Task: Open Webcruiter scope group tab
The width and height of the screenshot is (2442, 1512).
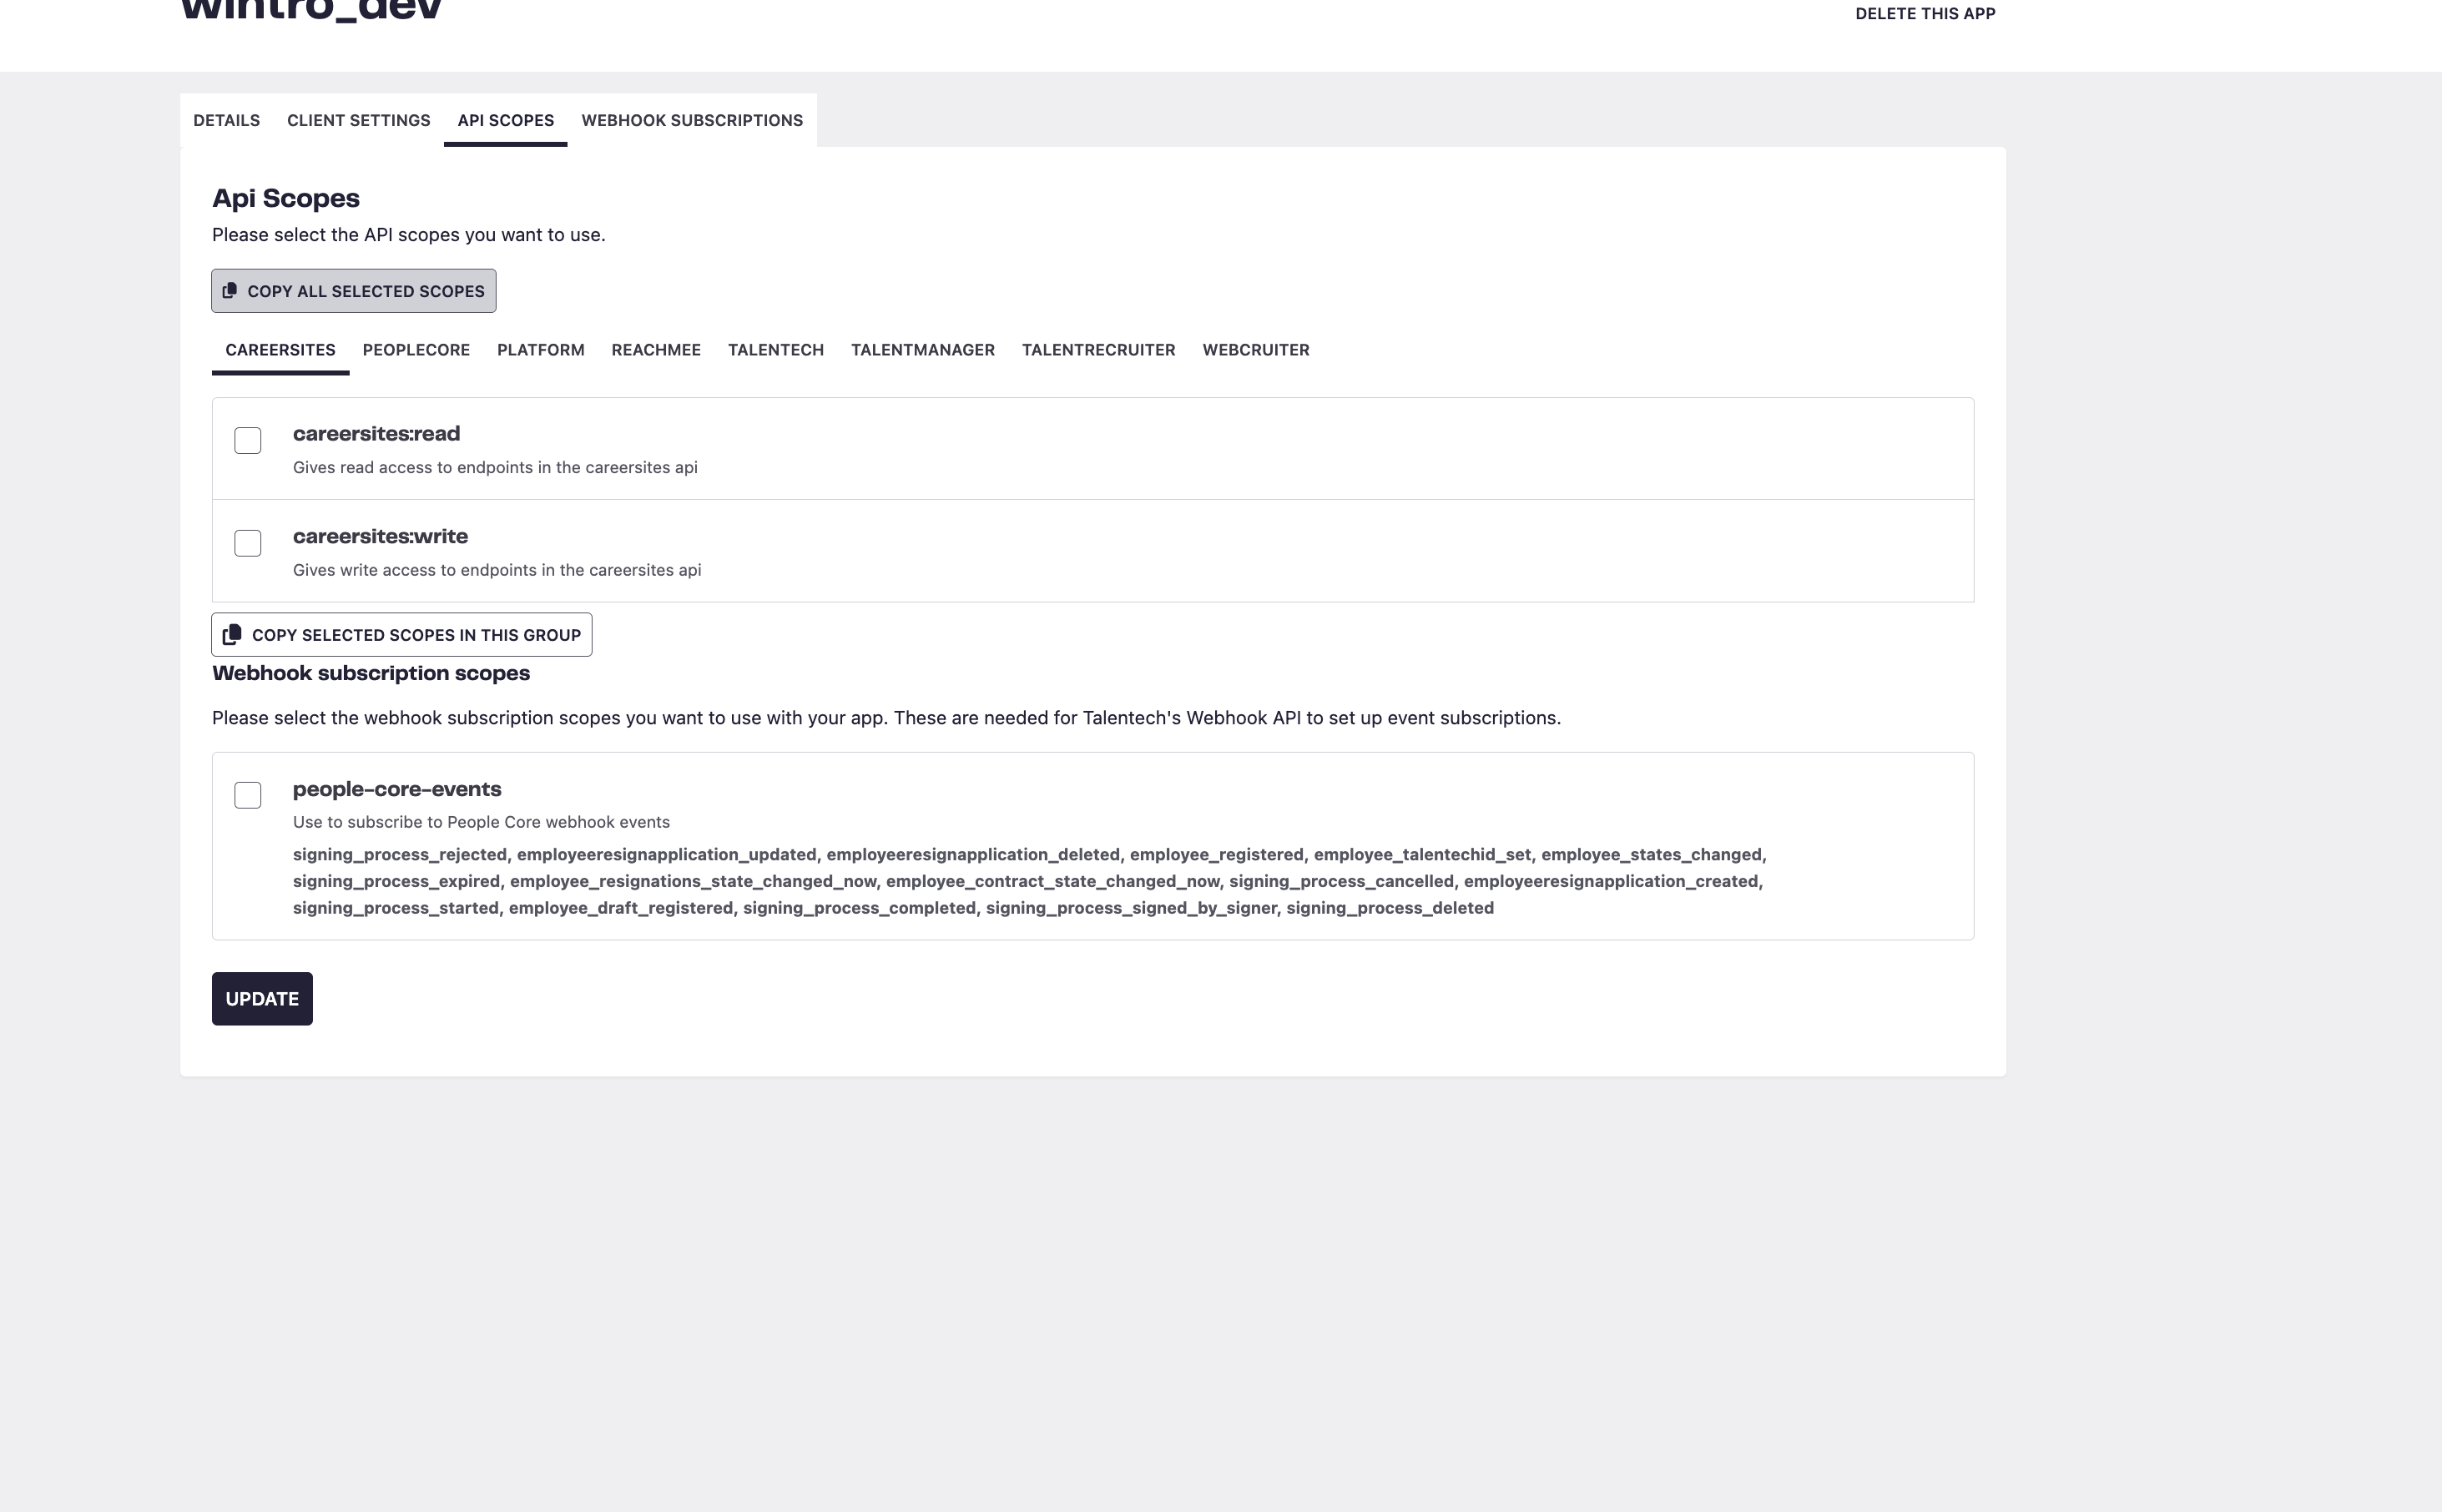Action: [x=1256, y=350]
